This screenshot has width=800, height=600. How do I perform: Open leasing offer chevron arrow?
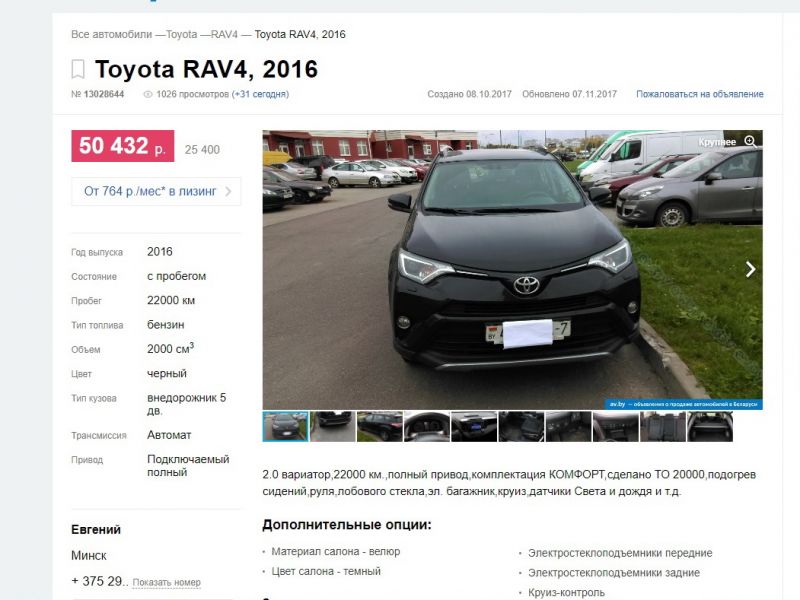pyautogui.click(x=228, y=191)
